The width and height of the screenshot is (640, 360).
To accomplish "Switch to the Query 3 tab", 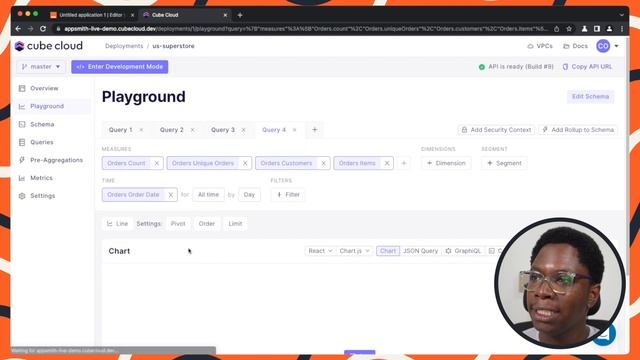I will tap(222, 130).
